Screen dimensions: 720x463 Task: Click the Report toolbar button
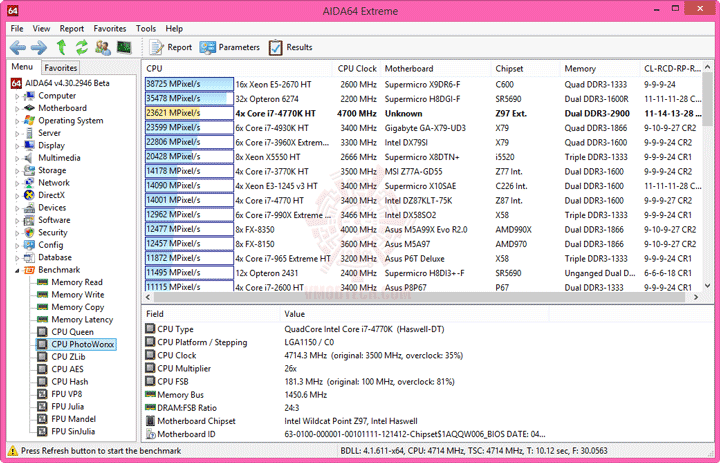click(x=171, y=47)
